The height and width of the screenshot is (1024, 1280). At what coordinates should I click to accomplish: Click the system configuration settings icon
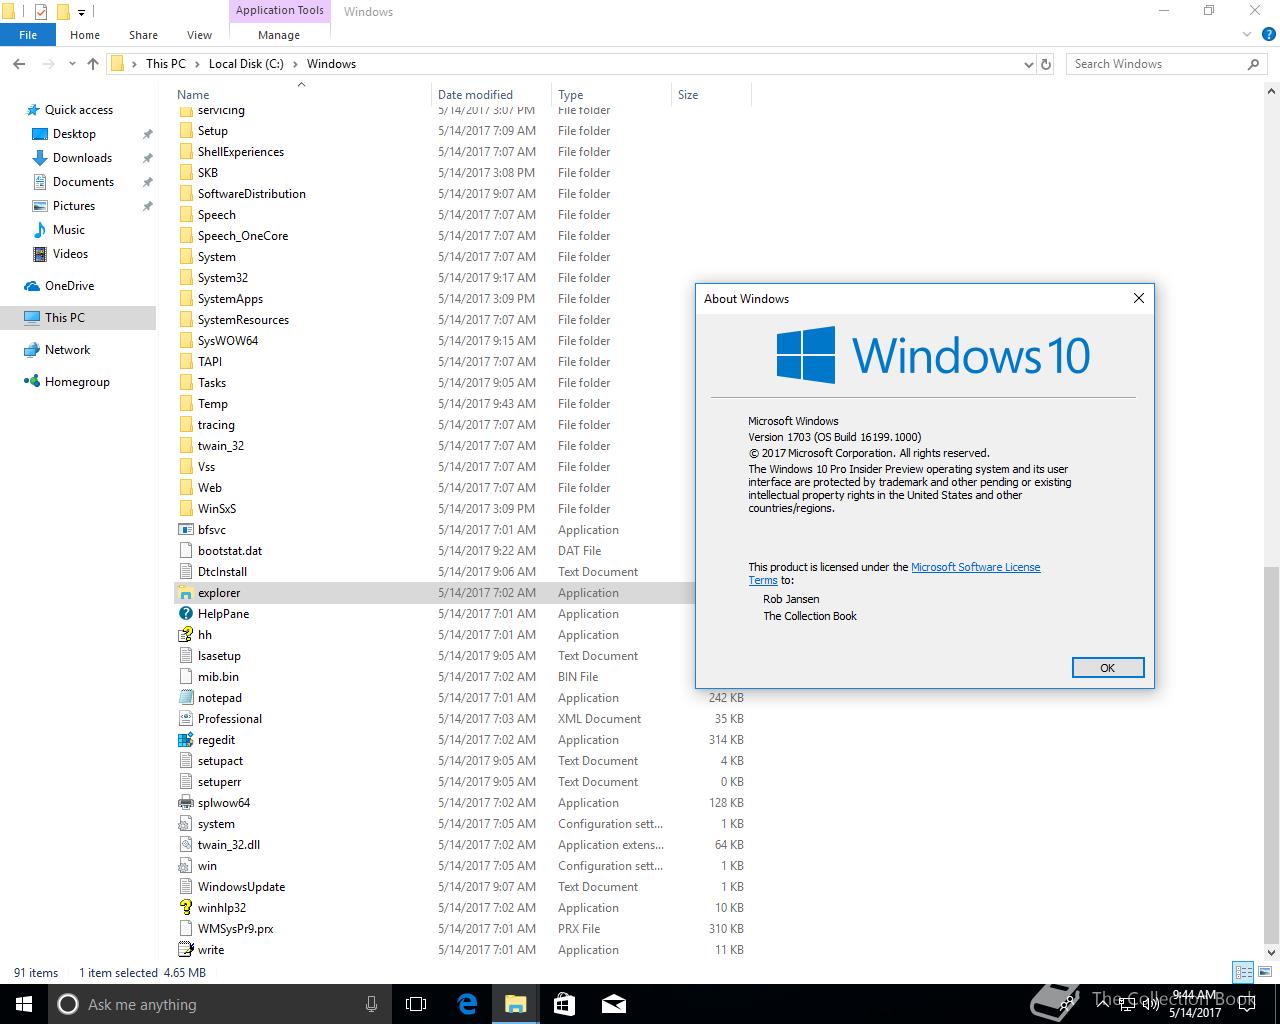185,824
